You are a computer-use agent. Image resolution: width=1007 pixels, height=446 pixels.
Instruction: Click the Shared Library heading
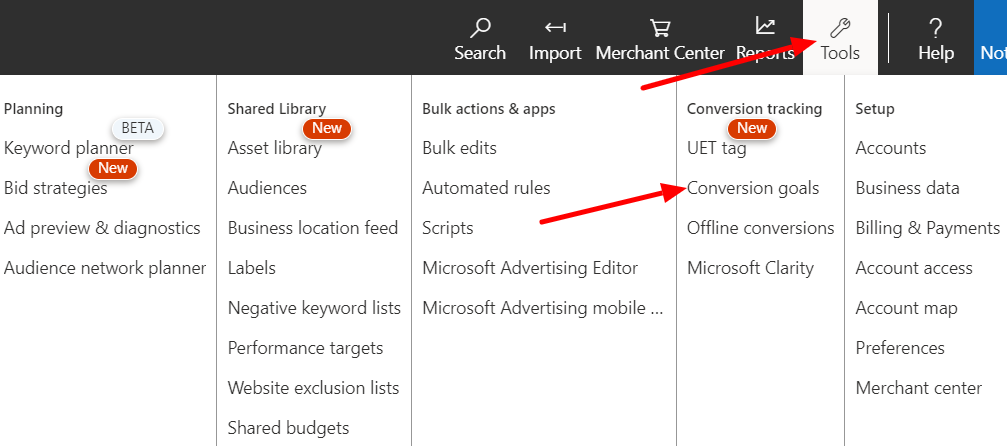click(x=277, y=109)
